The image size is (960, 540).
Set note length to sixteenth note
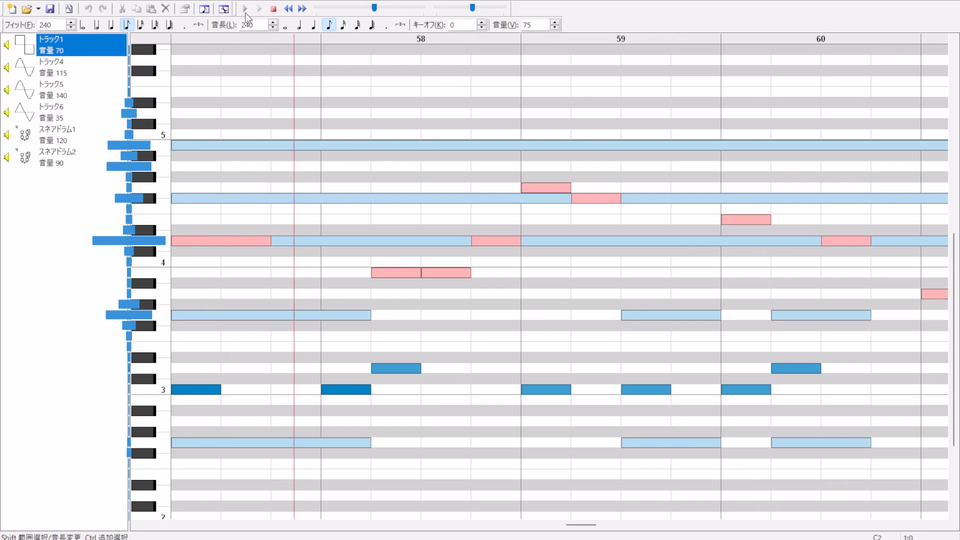coord(343,24)
